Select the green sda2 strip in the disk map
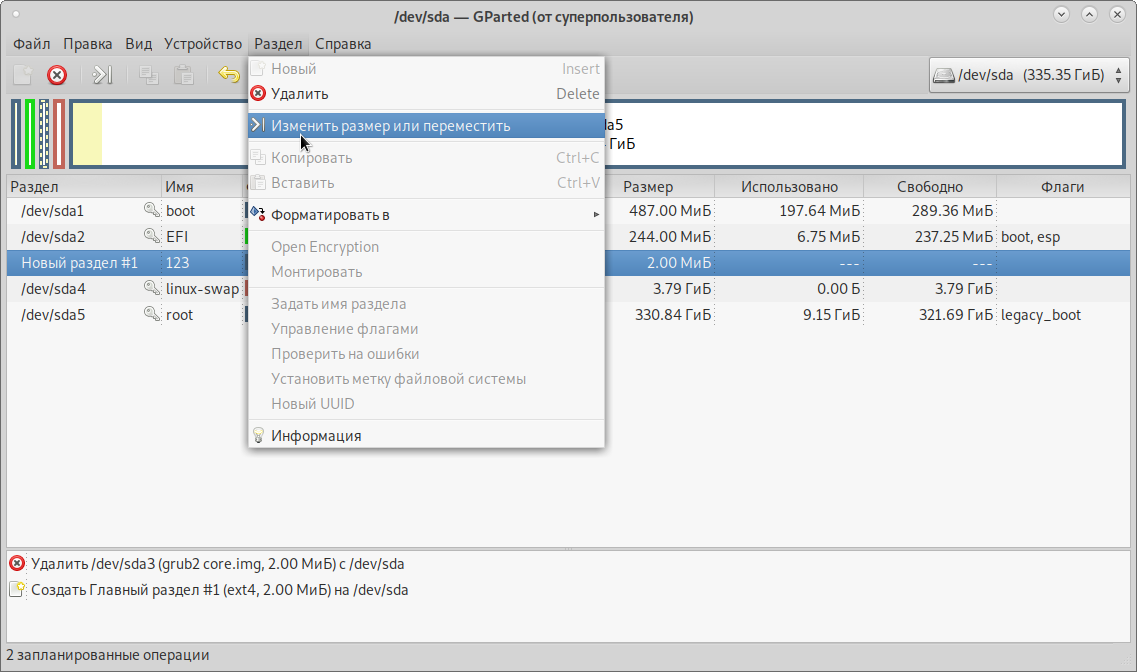 (x=30, y=134)
